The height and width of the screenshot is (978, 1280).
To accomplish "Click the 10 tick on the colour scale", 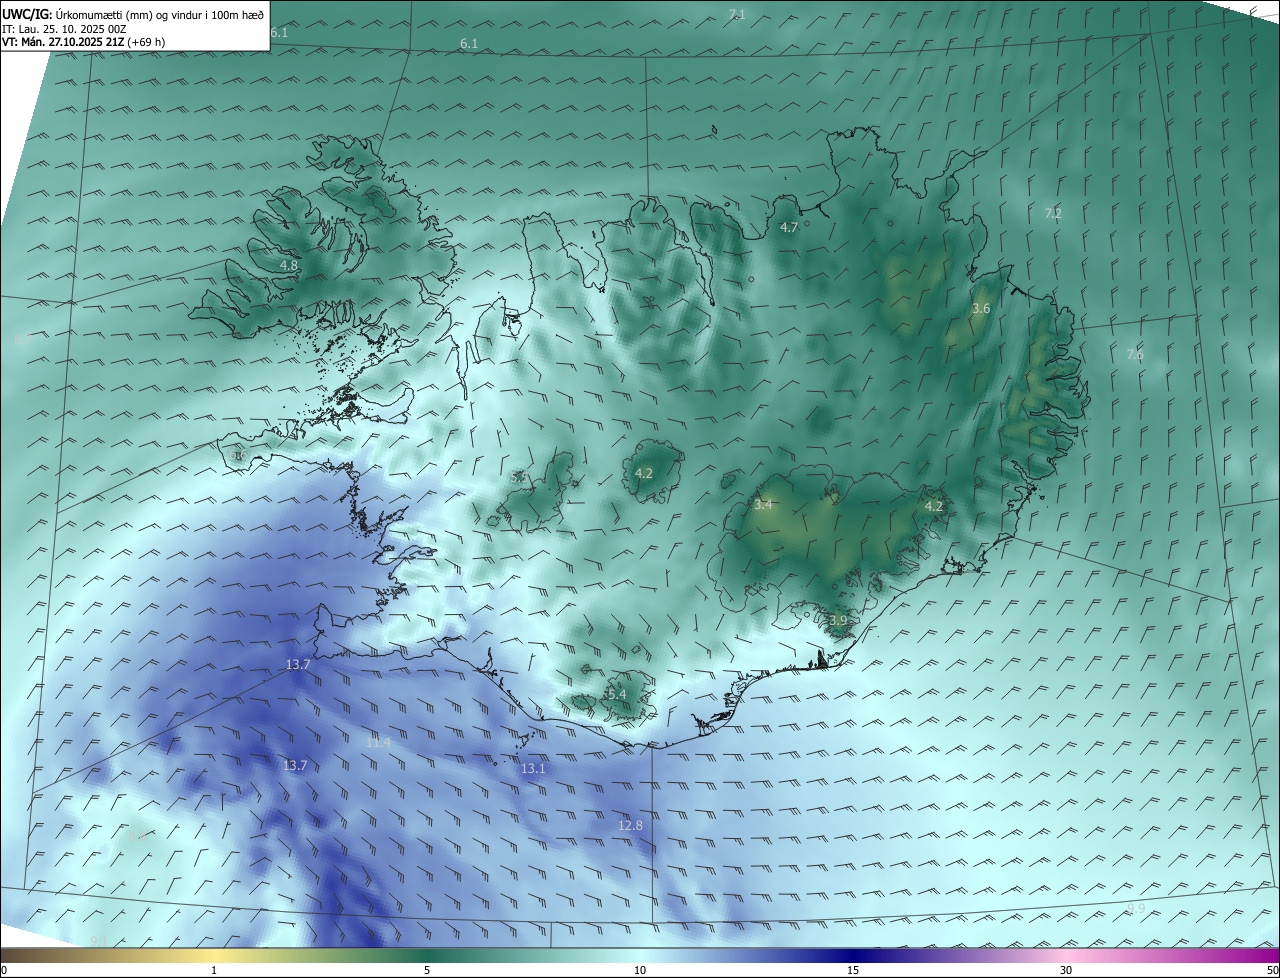I will coord(640,970).
